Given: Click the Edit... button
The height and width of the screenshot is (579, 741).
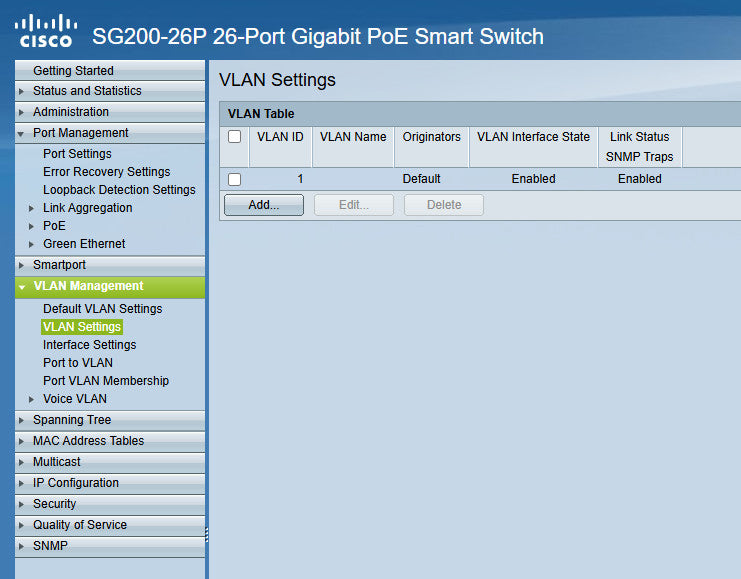Looking at the screenshot, I should pos(354,205).
